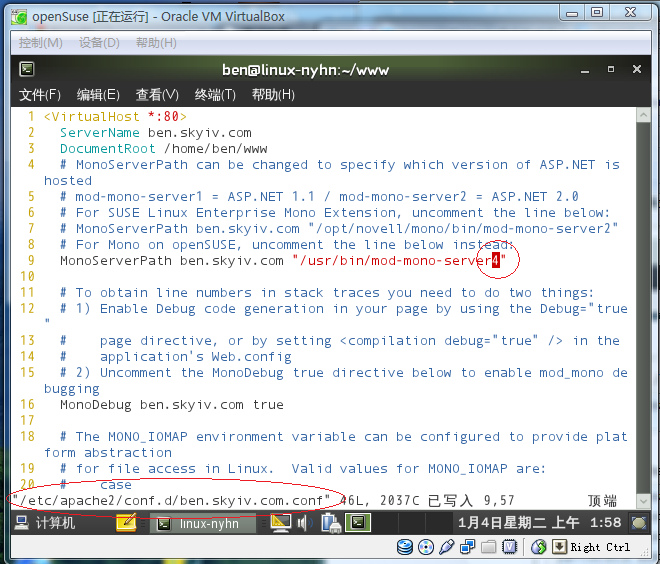Open the terminal 编辑(E) menu
The width and height of the screenshot is (660, 564).
98,95
